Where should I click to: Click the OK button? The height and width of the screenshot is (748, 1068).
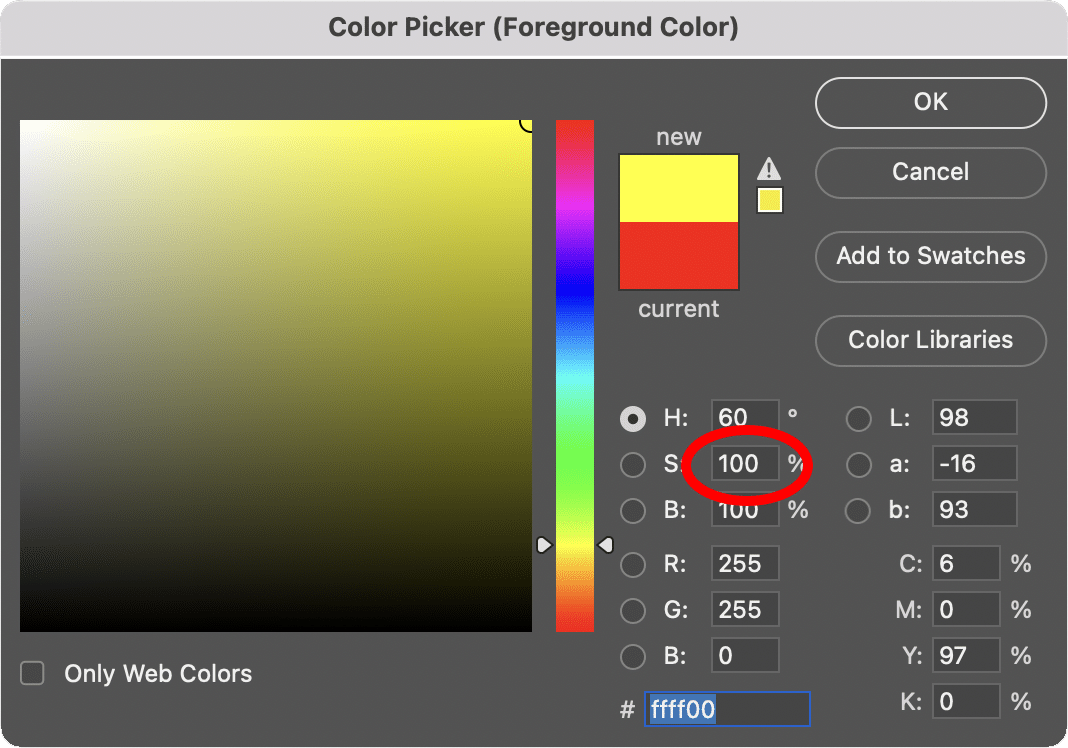pos(930,102)
